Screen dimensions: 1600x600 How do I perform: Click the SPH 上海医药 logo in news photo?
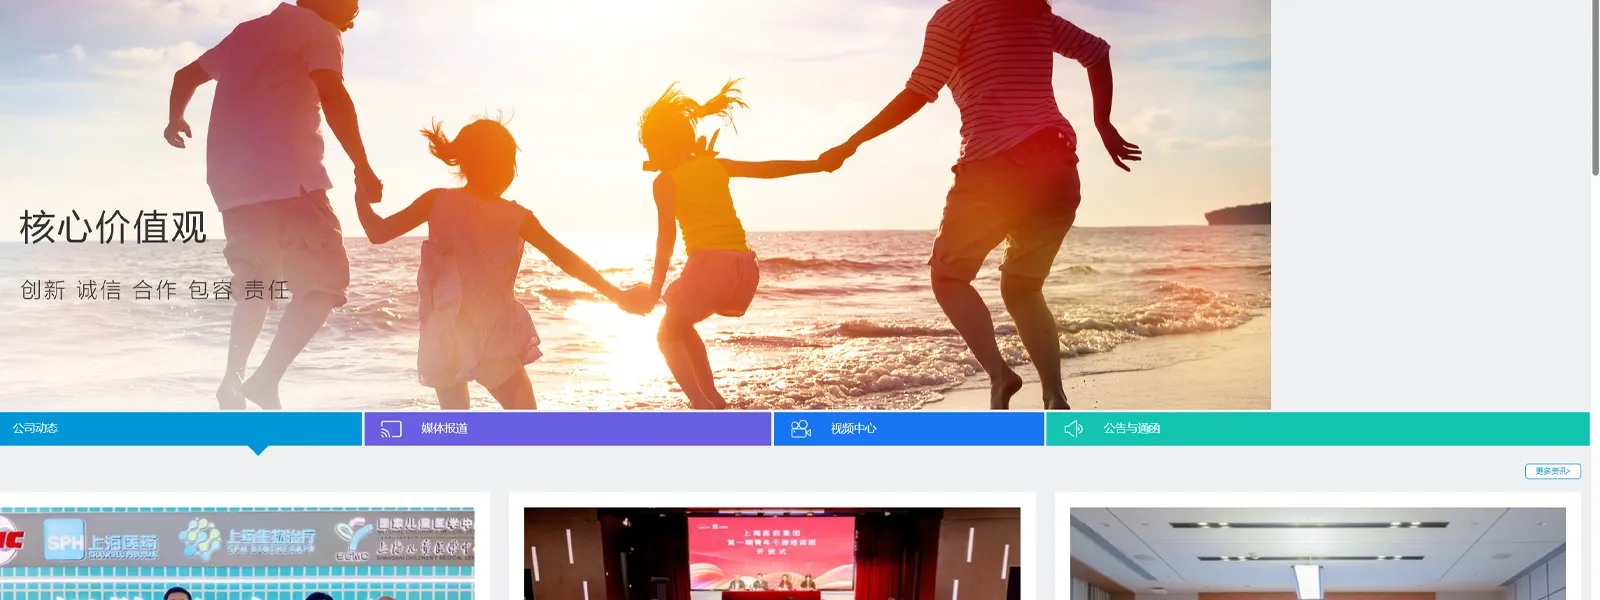click(101, 543)
